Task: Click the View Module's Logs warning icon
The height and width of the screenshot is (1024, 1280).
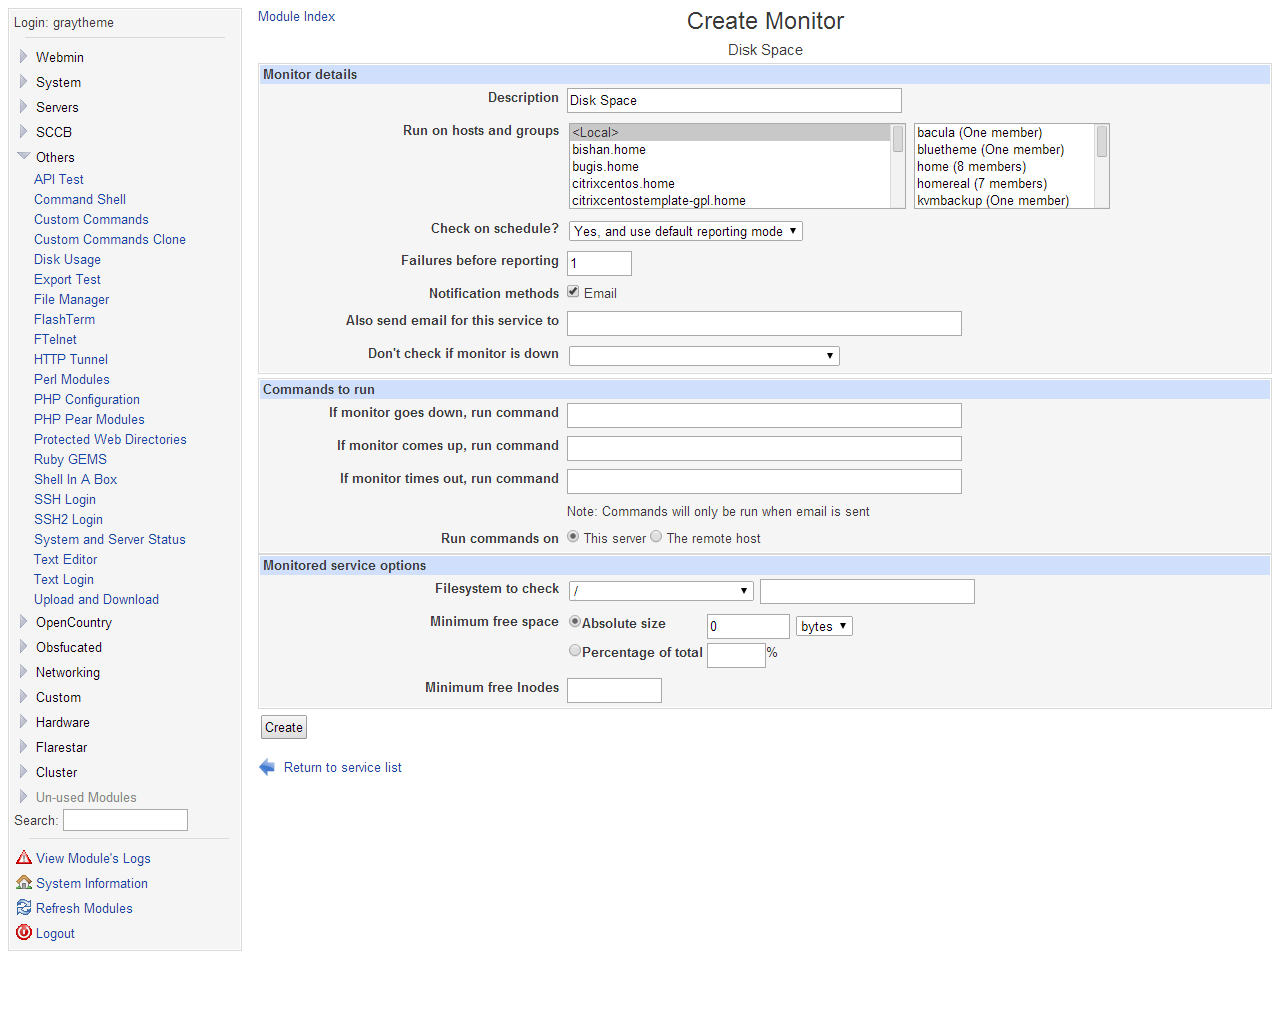Action: pyautogui.click(x=24, y=858)
